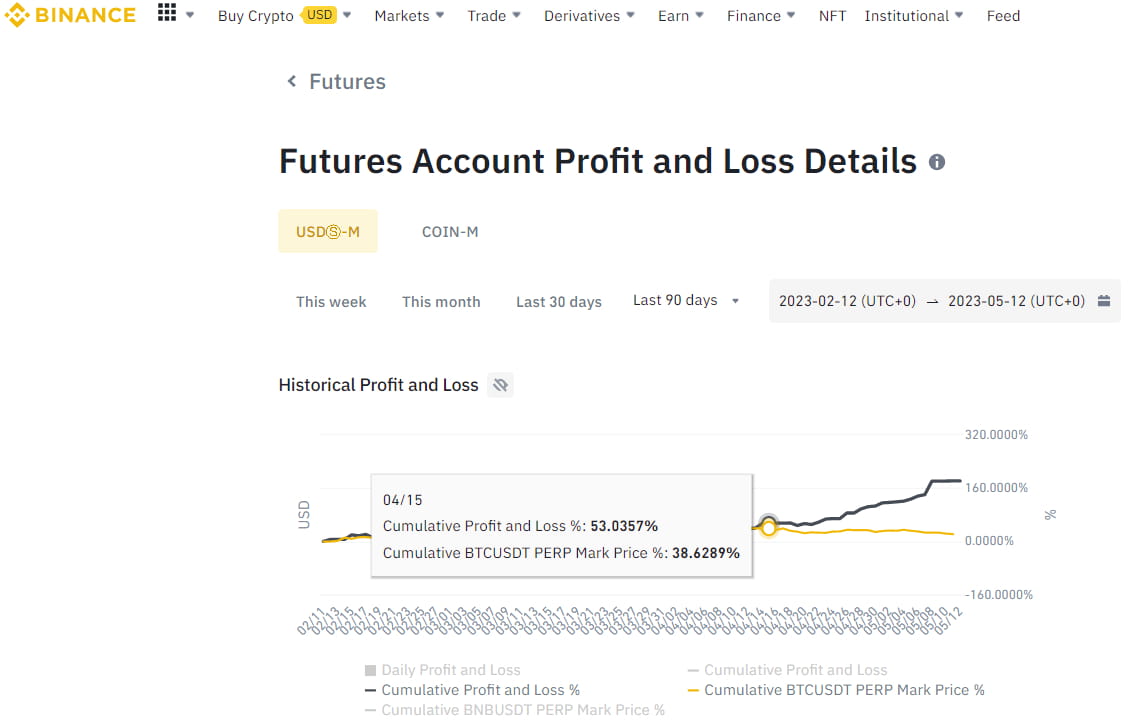Click the back arrow next to Futures
The height and width of the screenshot is (725, 1138).
292,81
